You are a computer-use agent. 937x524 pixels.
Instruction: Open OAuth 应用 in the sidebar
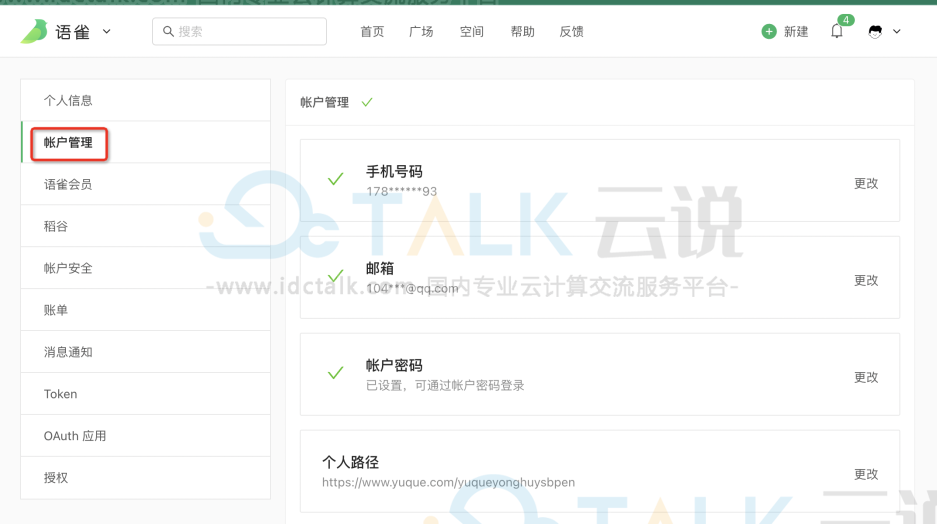[x=145, y=436]
